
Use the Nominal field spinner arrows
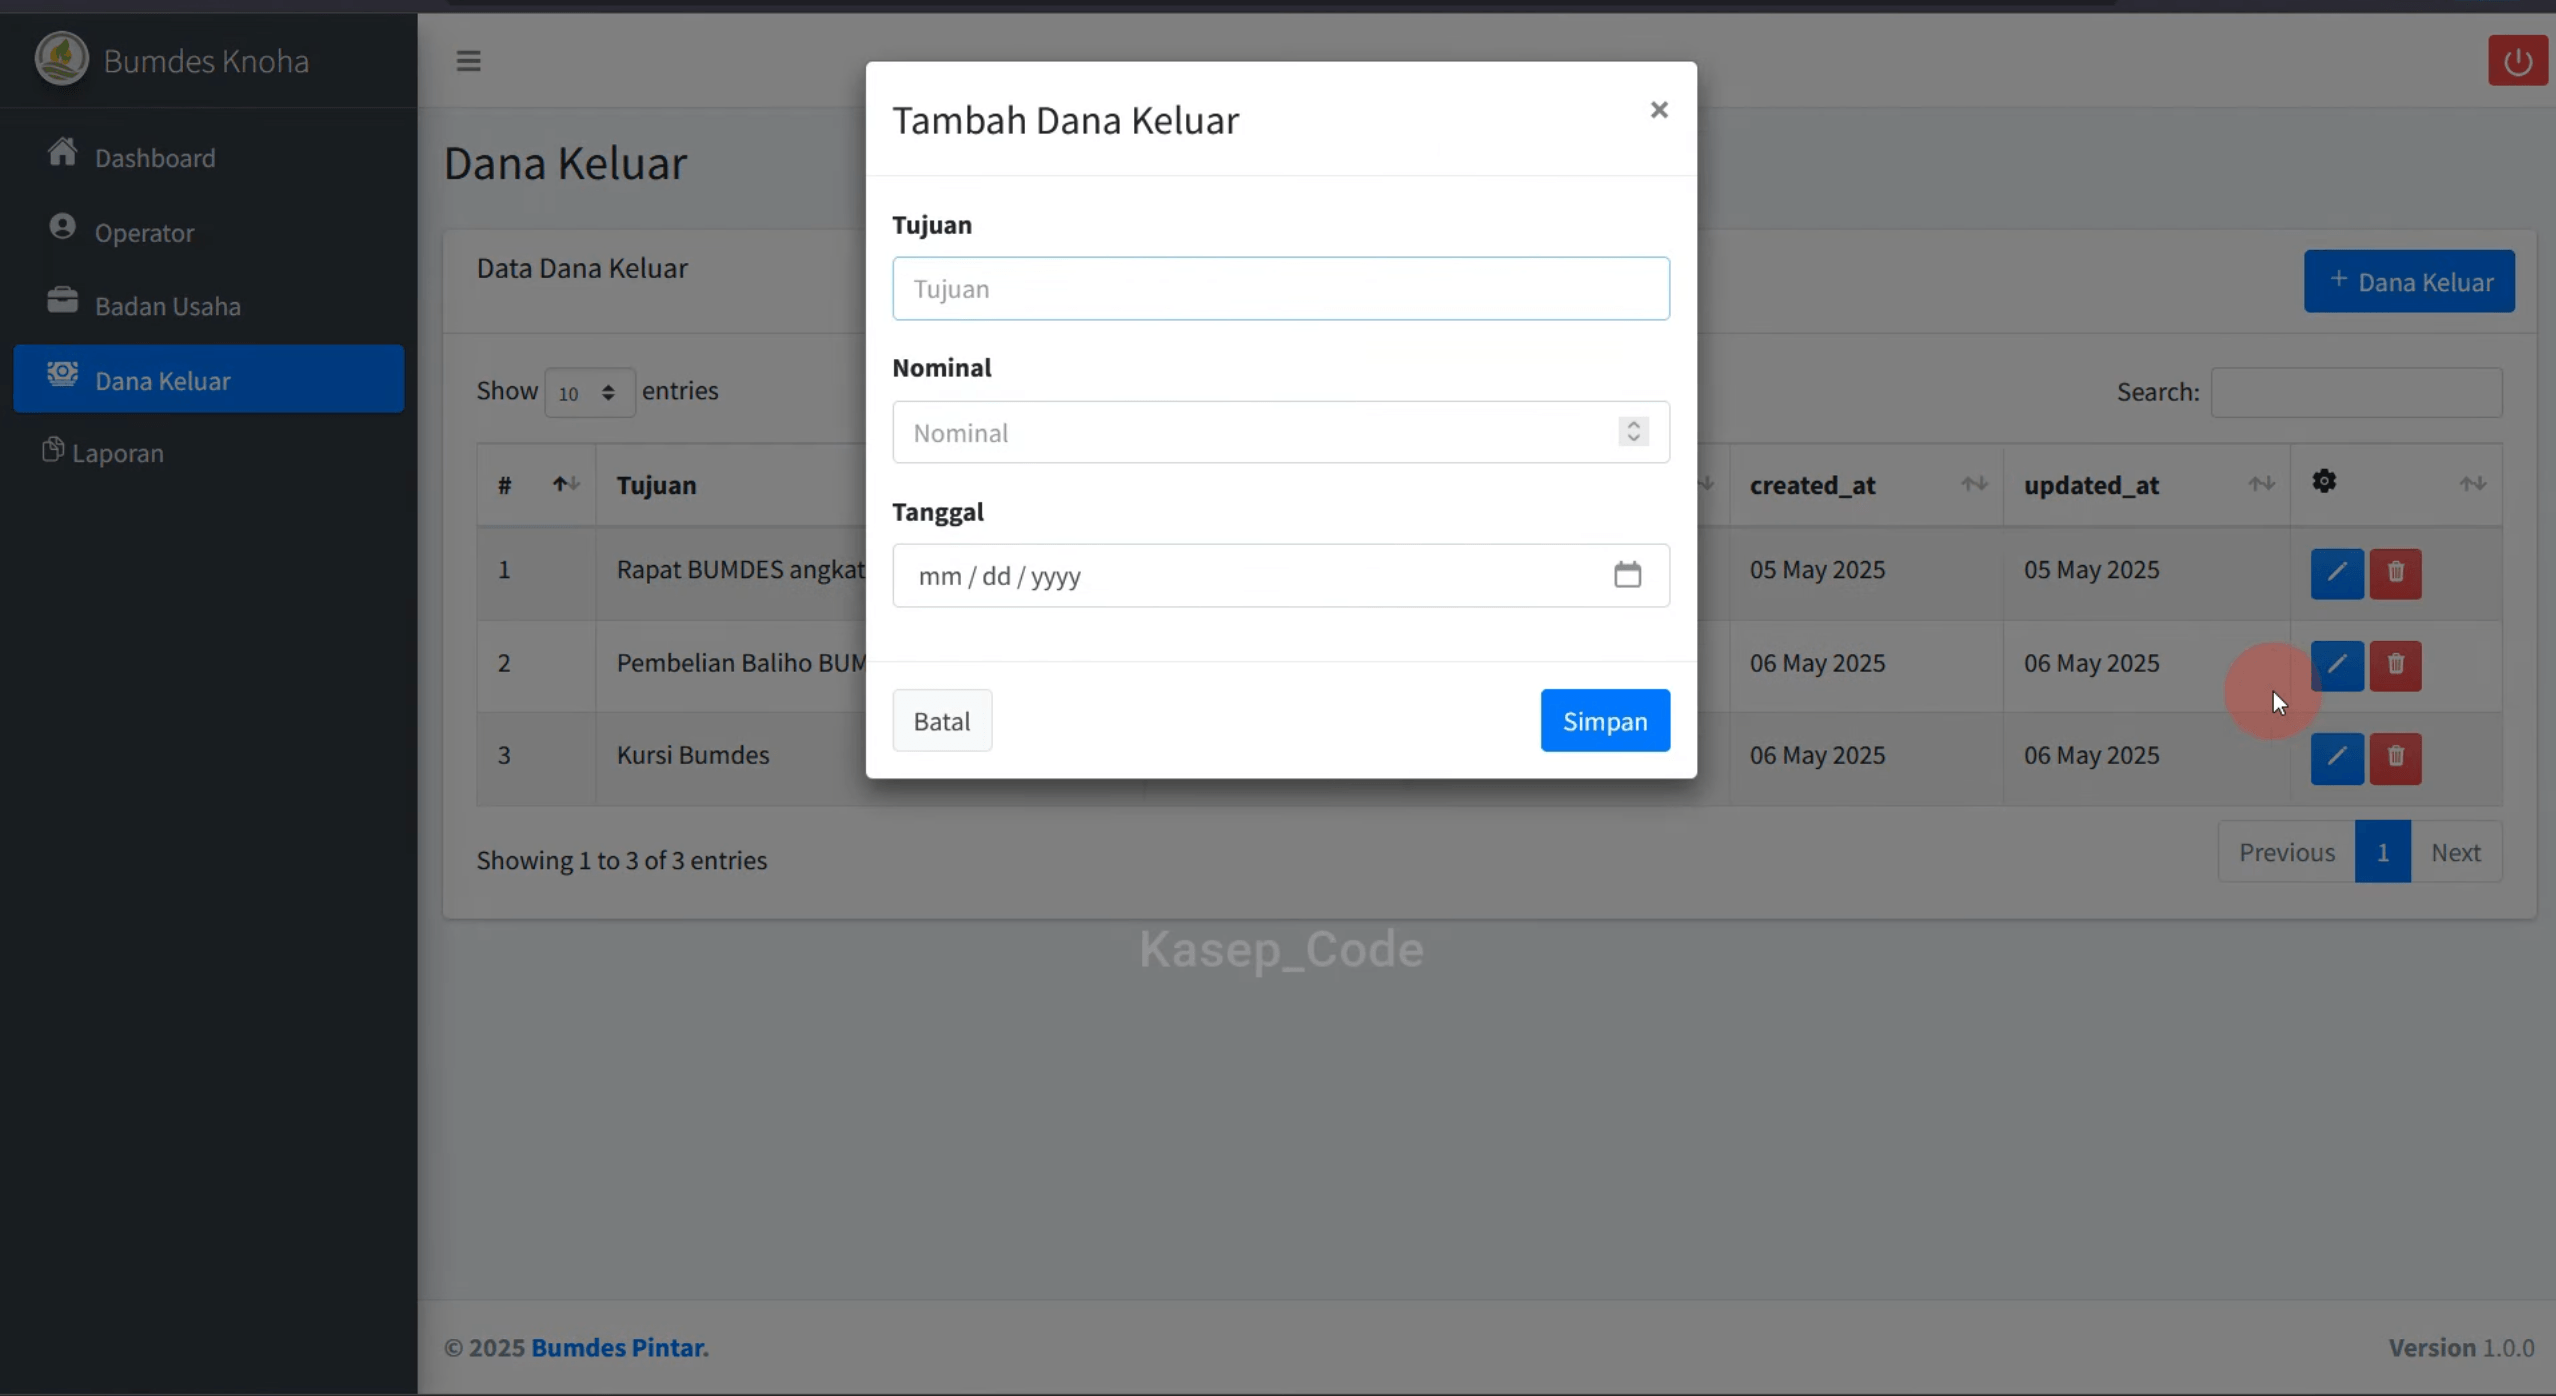[x=1633, y=431]
